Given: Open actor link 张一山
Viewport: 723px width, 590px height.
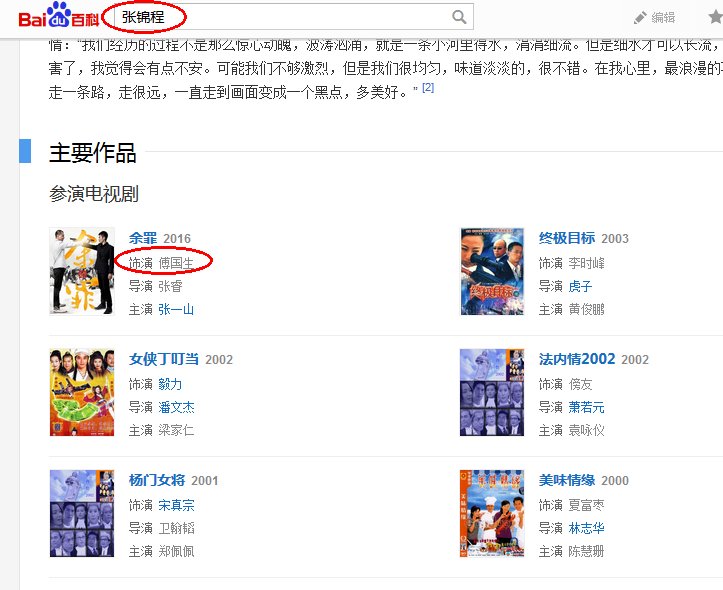Looking at the screenshot, I should [x=176, y=309].
